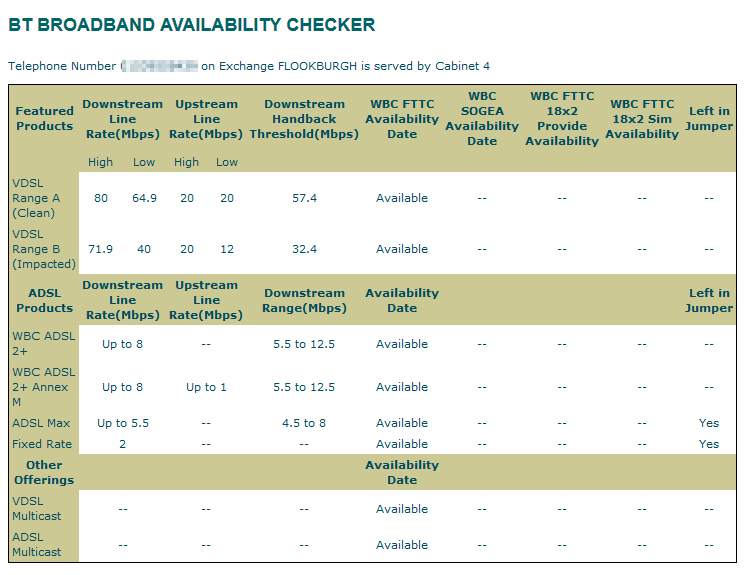Click the 64.9 downstream low value
The width and height of the screenshot is (750, 575).
(x=144, y=198)
